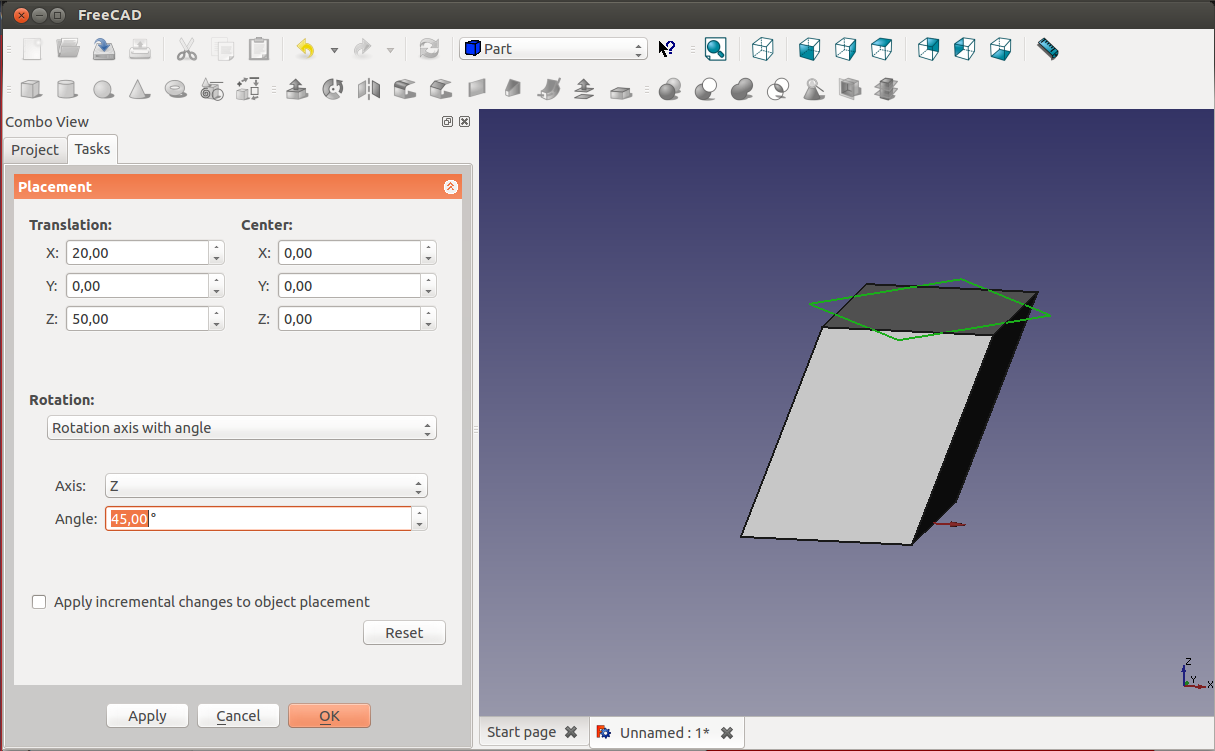
Task: Create a torus primitive
Action: [176, 89]
